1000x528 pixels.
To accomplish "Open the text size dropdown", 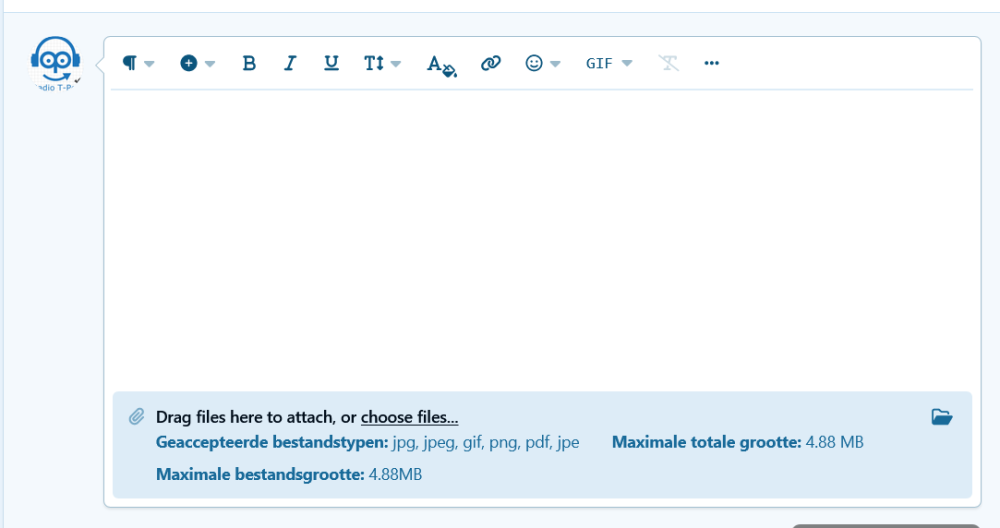I will (x=382, y=63).
